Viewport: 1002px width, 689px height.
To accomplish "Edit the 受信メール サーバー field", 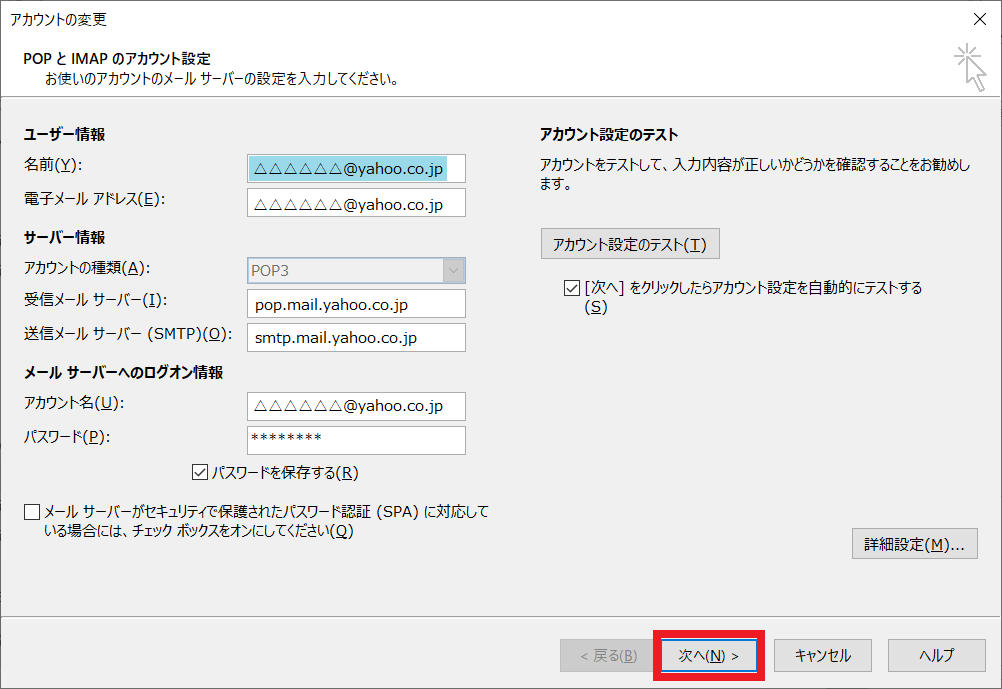I will [356, 304].
